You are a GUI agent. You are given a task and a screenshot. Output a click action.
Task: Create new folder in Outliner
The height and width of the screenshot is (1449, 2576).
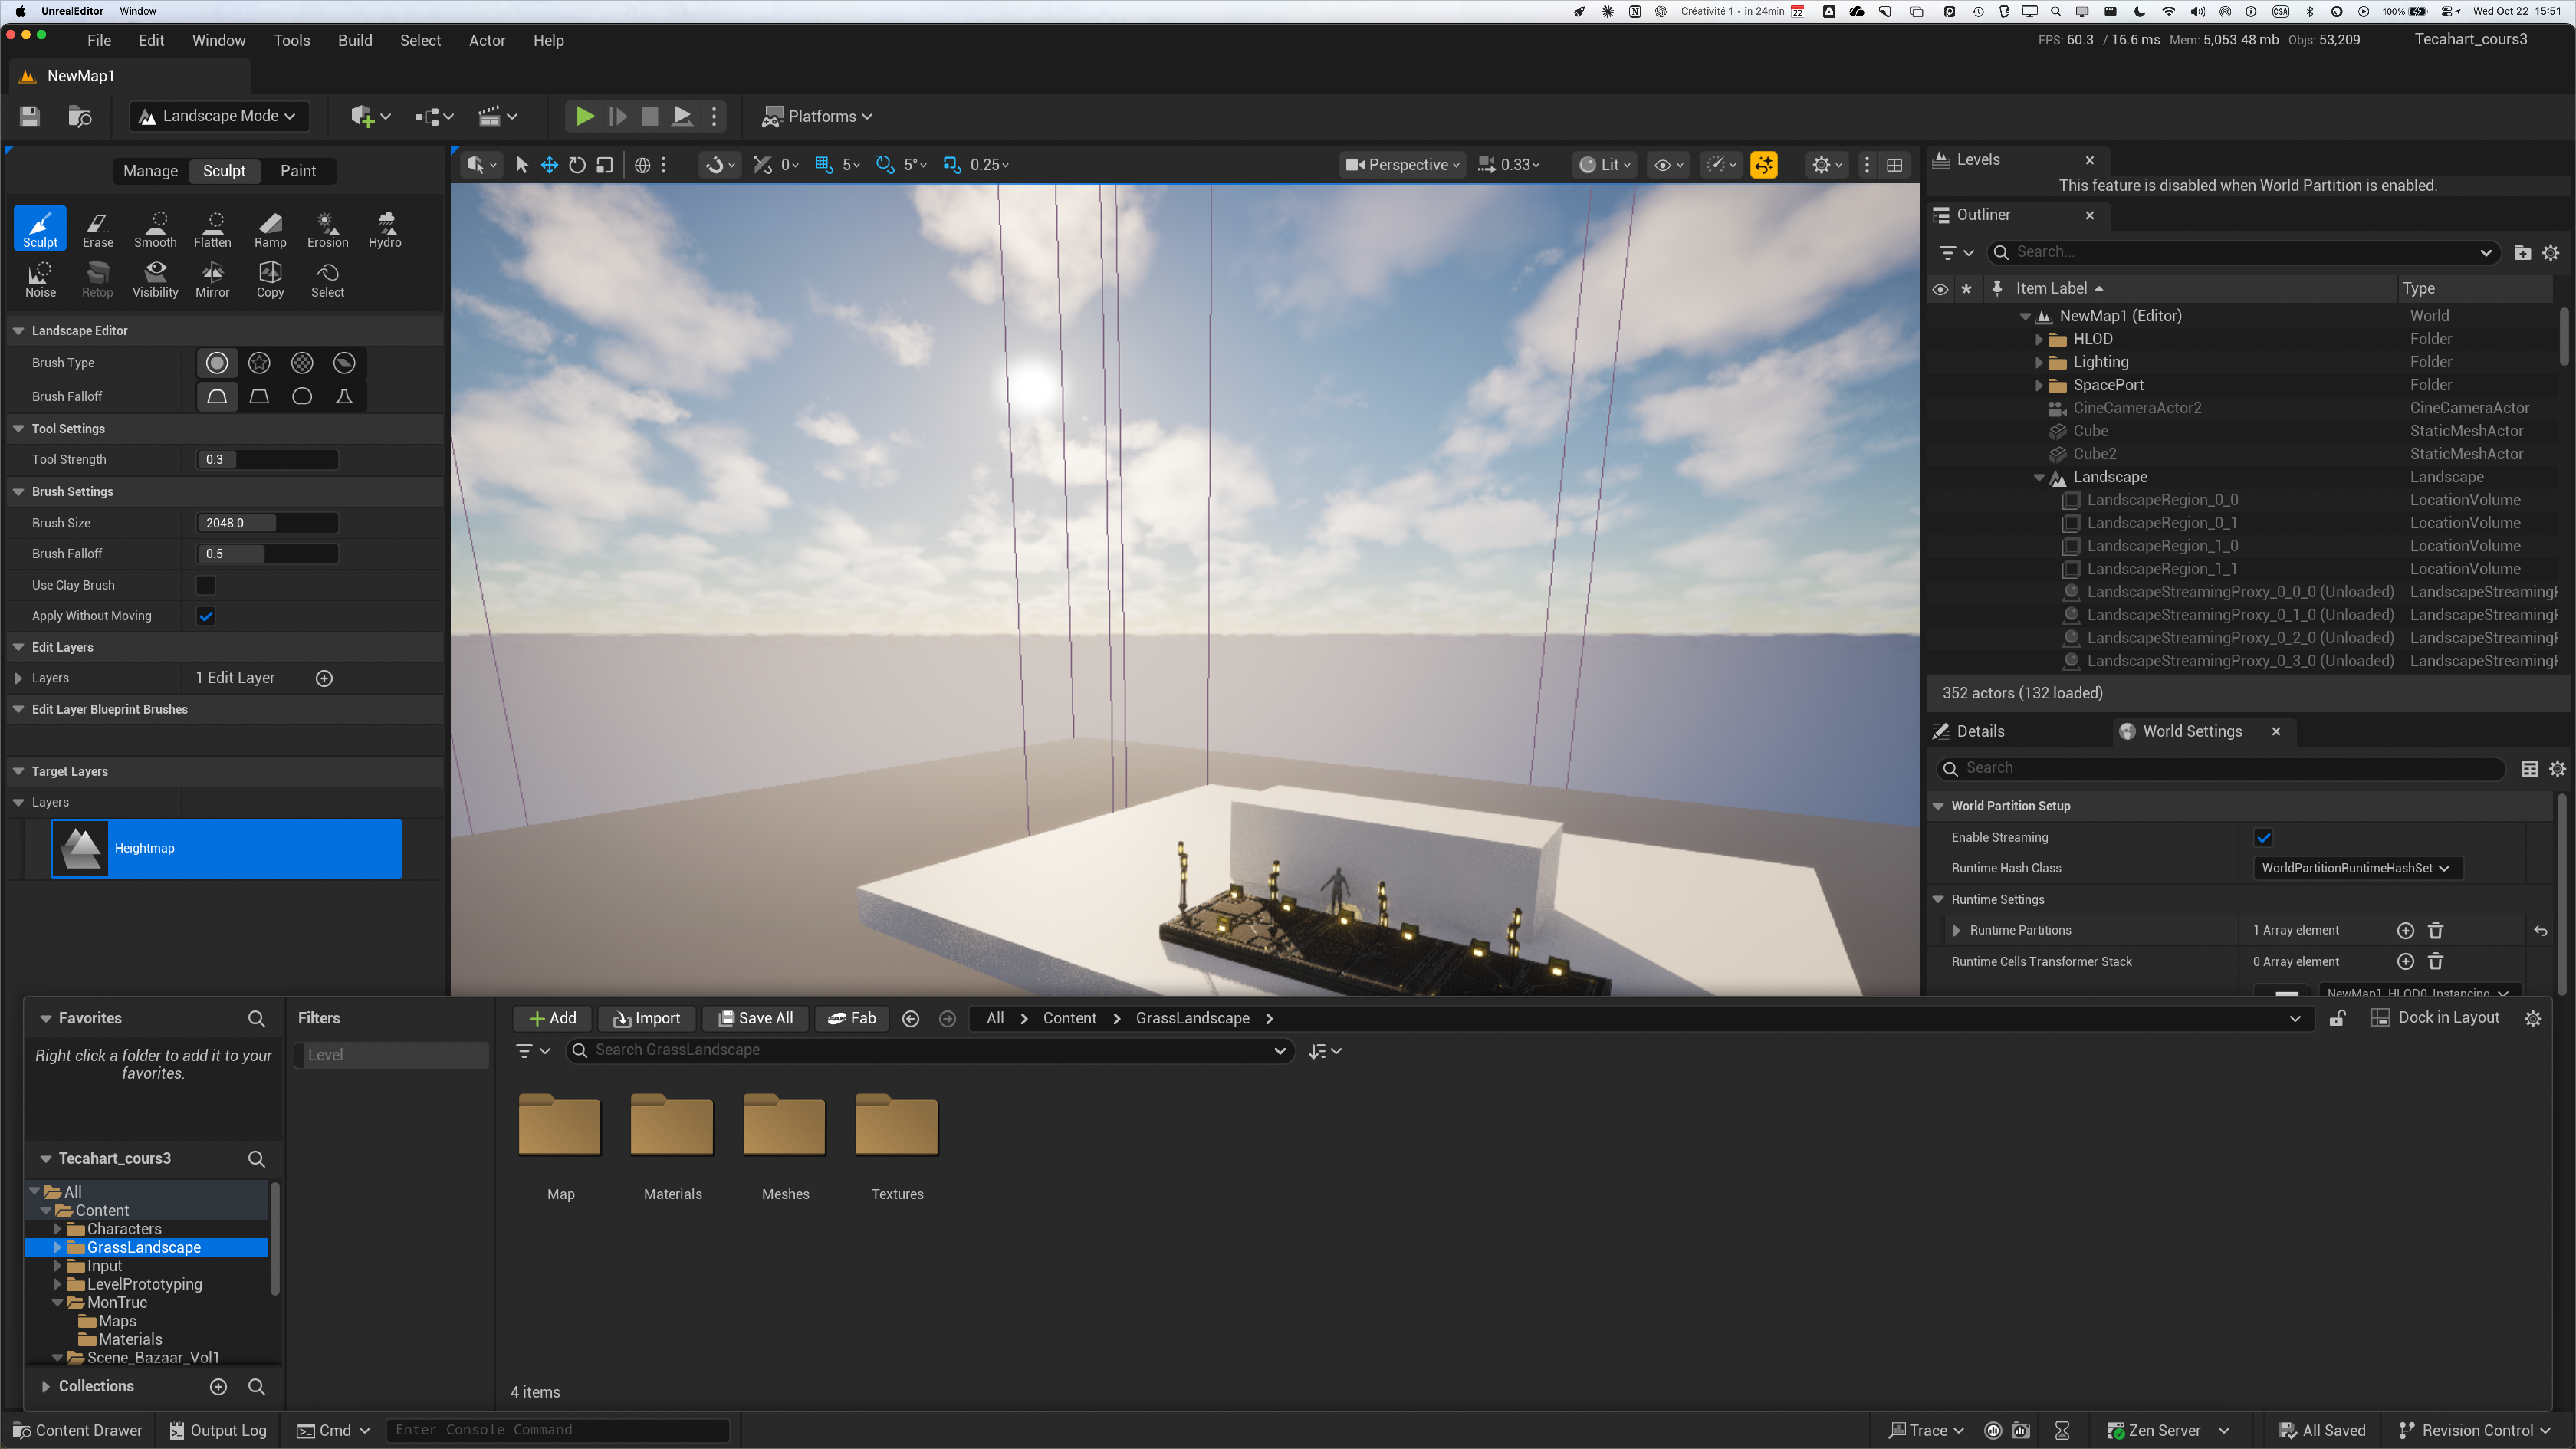click(2523, 253)
